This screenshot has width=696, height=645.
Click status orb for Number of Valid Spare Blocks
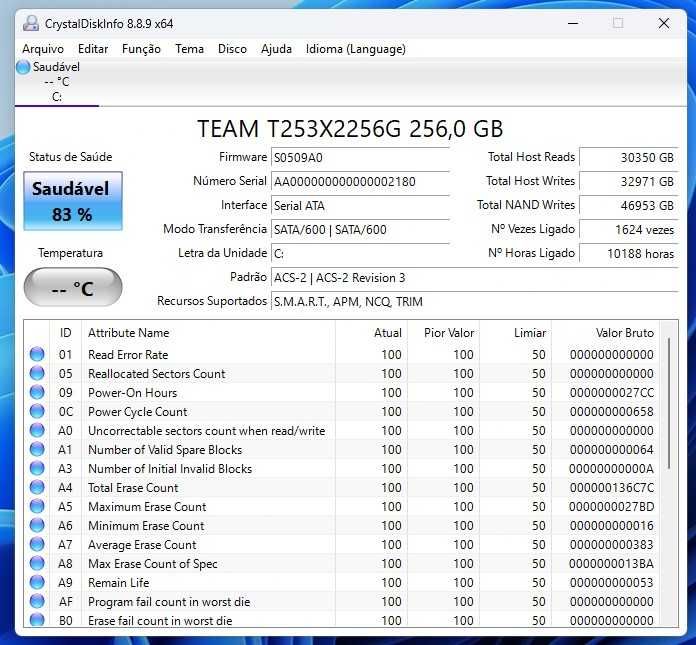37,449
